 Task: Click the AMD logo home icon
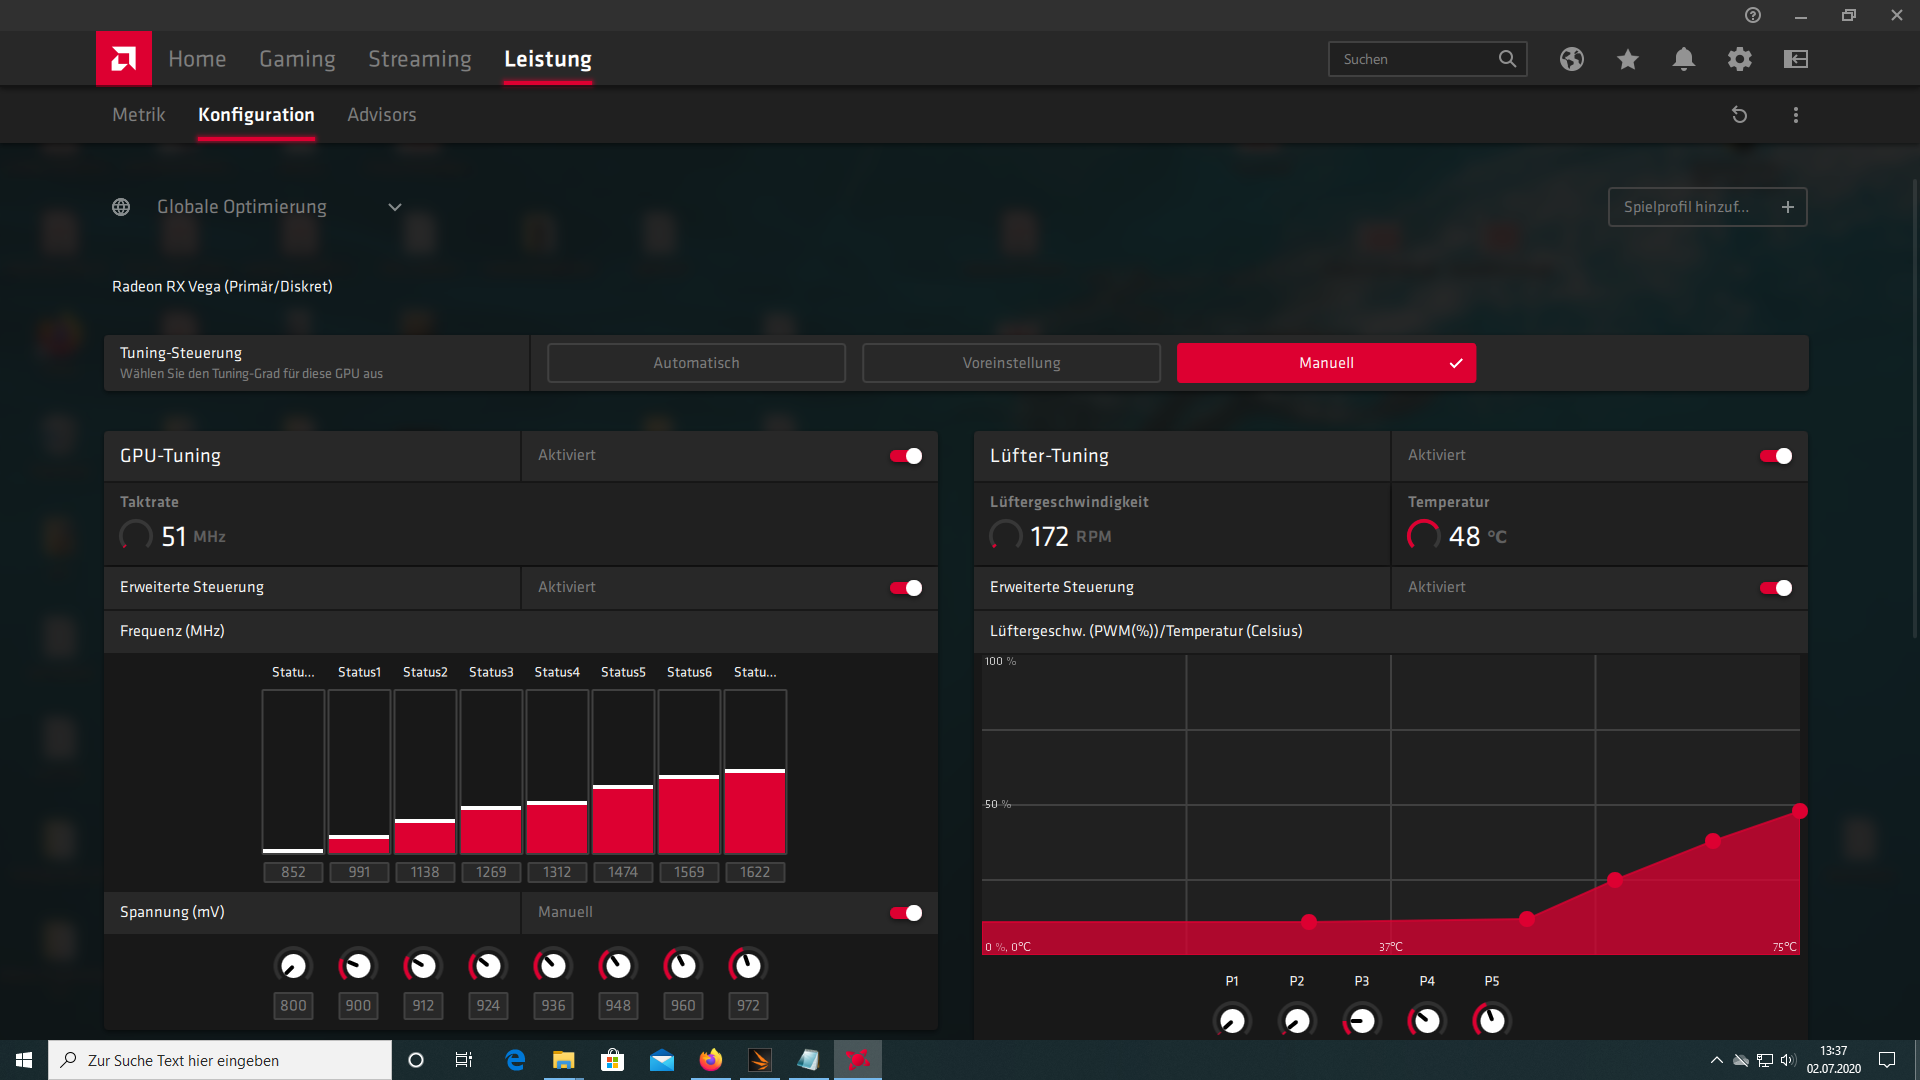(x=124, y=59)
